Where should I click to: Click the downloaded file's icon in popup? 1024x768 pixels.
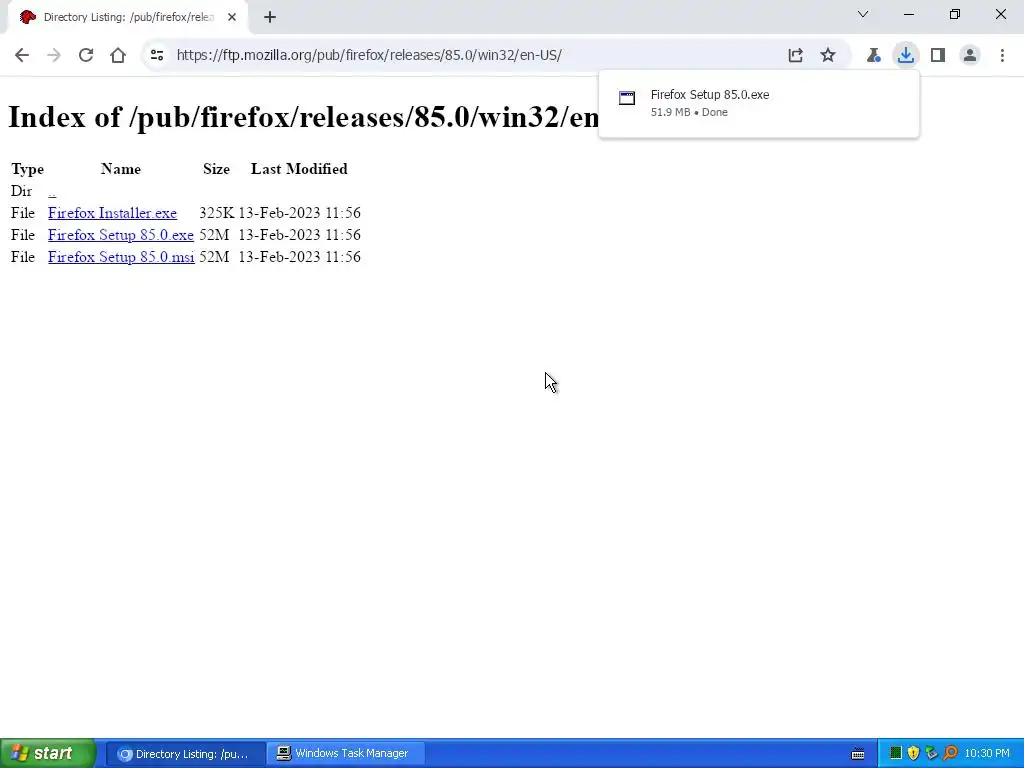(627, 98)
